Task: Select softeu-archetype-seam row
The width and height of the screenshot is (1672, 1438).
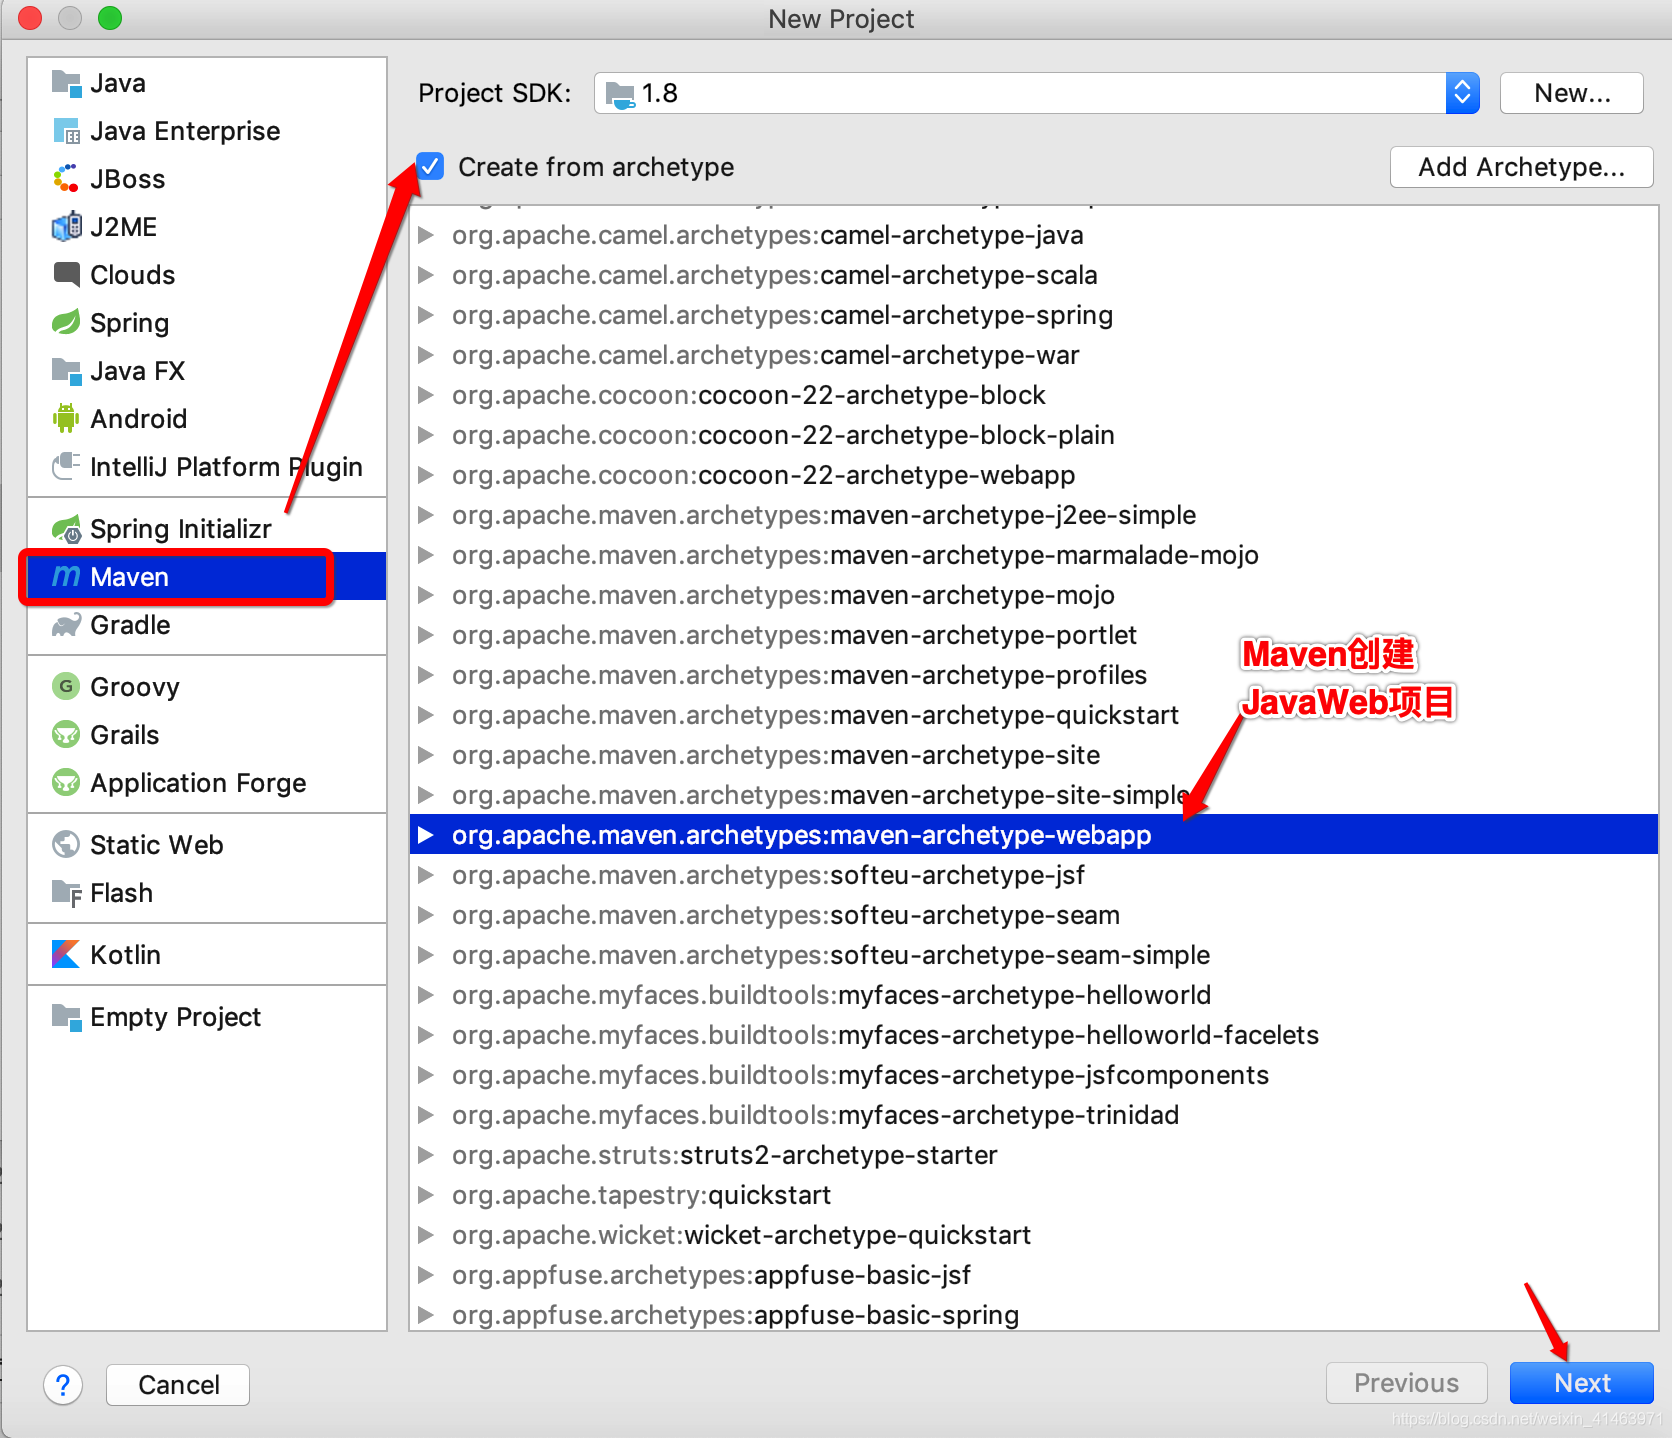Action: (x=1034, y=915)
